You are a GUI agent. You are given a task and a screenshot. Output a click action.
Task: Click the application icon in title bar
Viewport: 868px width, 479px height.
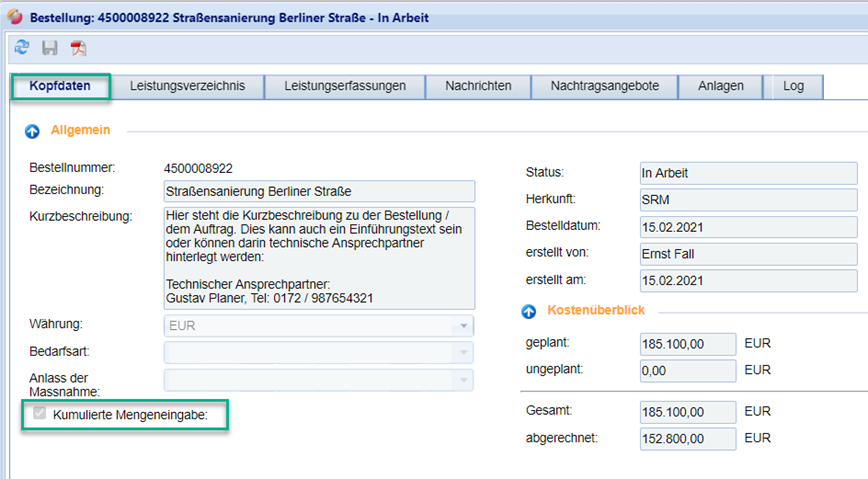click(x=15, y=17)
